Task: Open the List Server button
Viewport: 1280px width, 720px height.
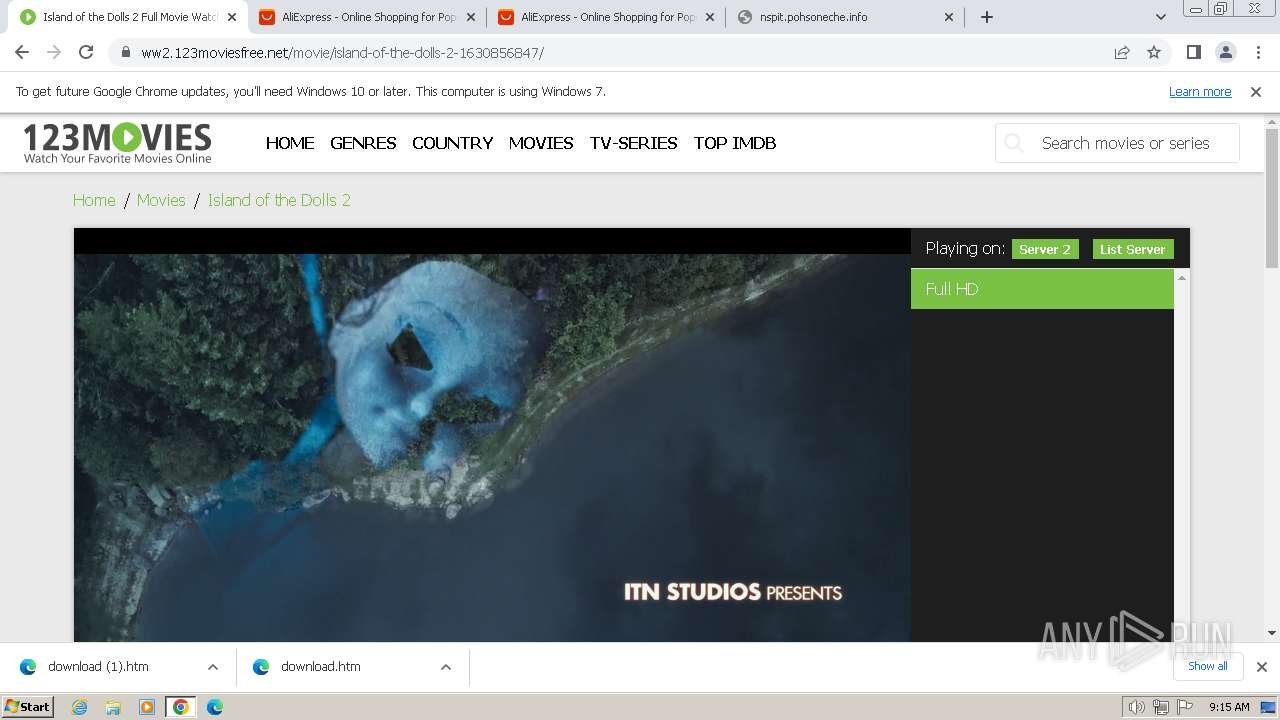Action: (1133, 249)
